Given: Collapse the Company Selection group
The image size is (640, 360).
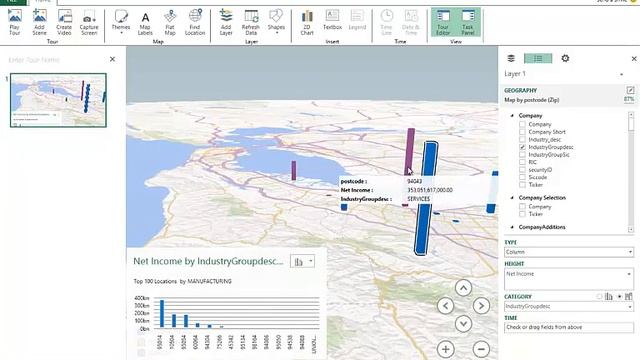Looking at the screenshot, I should pos(512,198).
